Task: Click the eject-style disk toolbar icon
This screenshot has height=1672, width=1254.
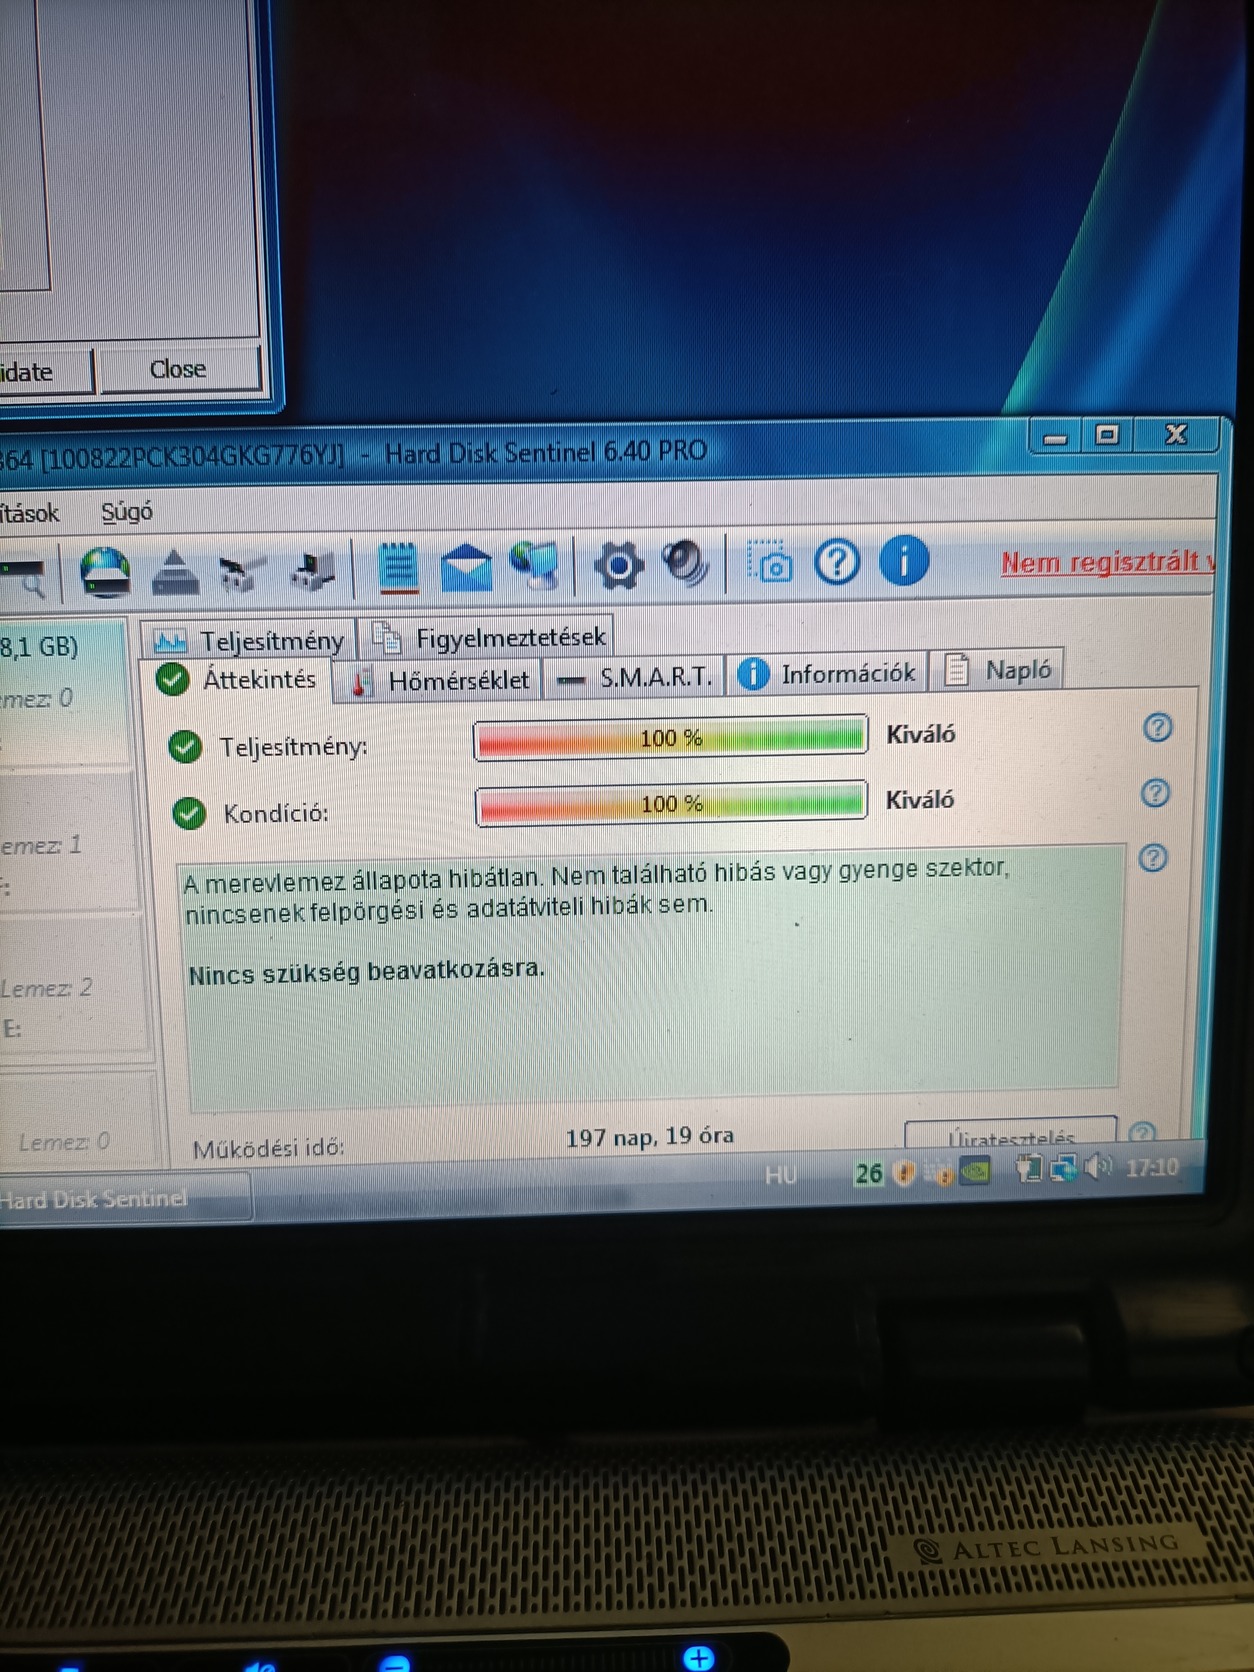Action: pos(174,573)
